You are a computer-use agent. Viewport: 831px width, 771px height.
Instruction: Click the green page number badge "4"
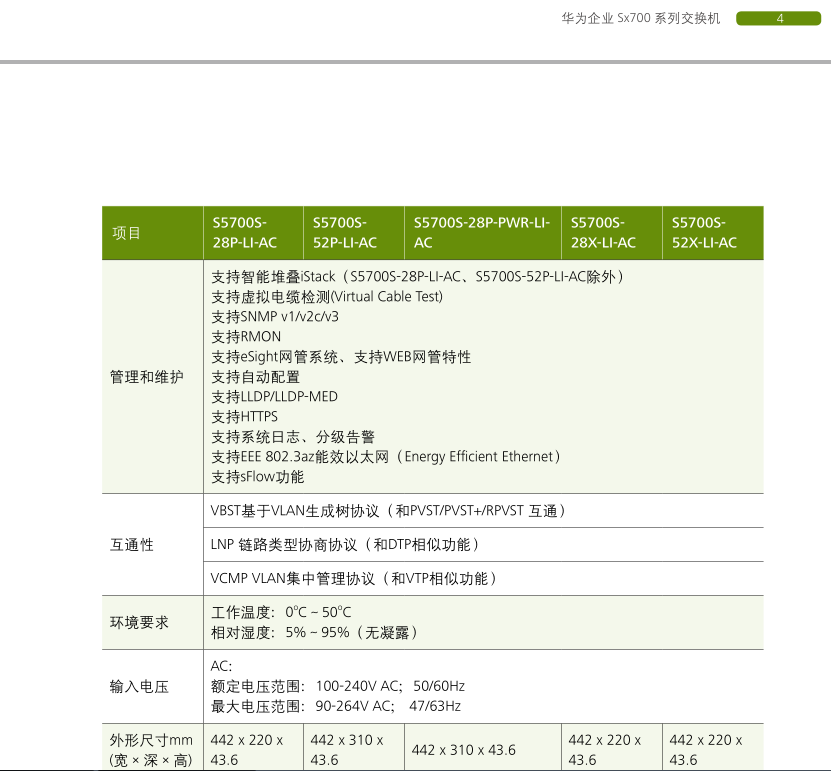click(x=779, y=19)
